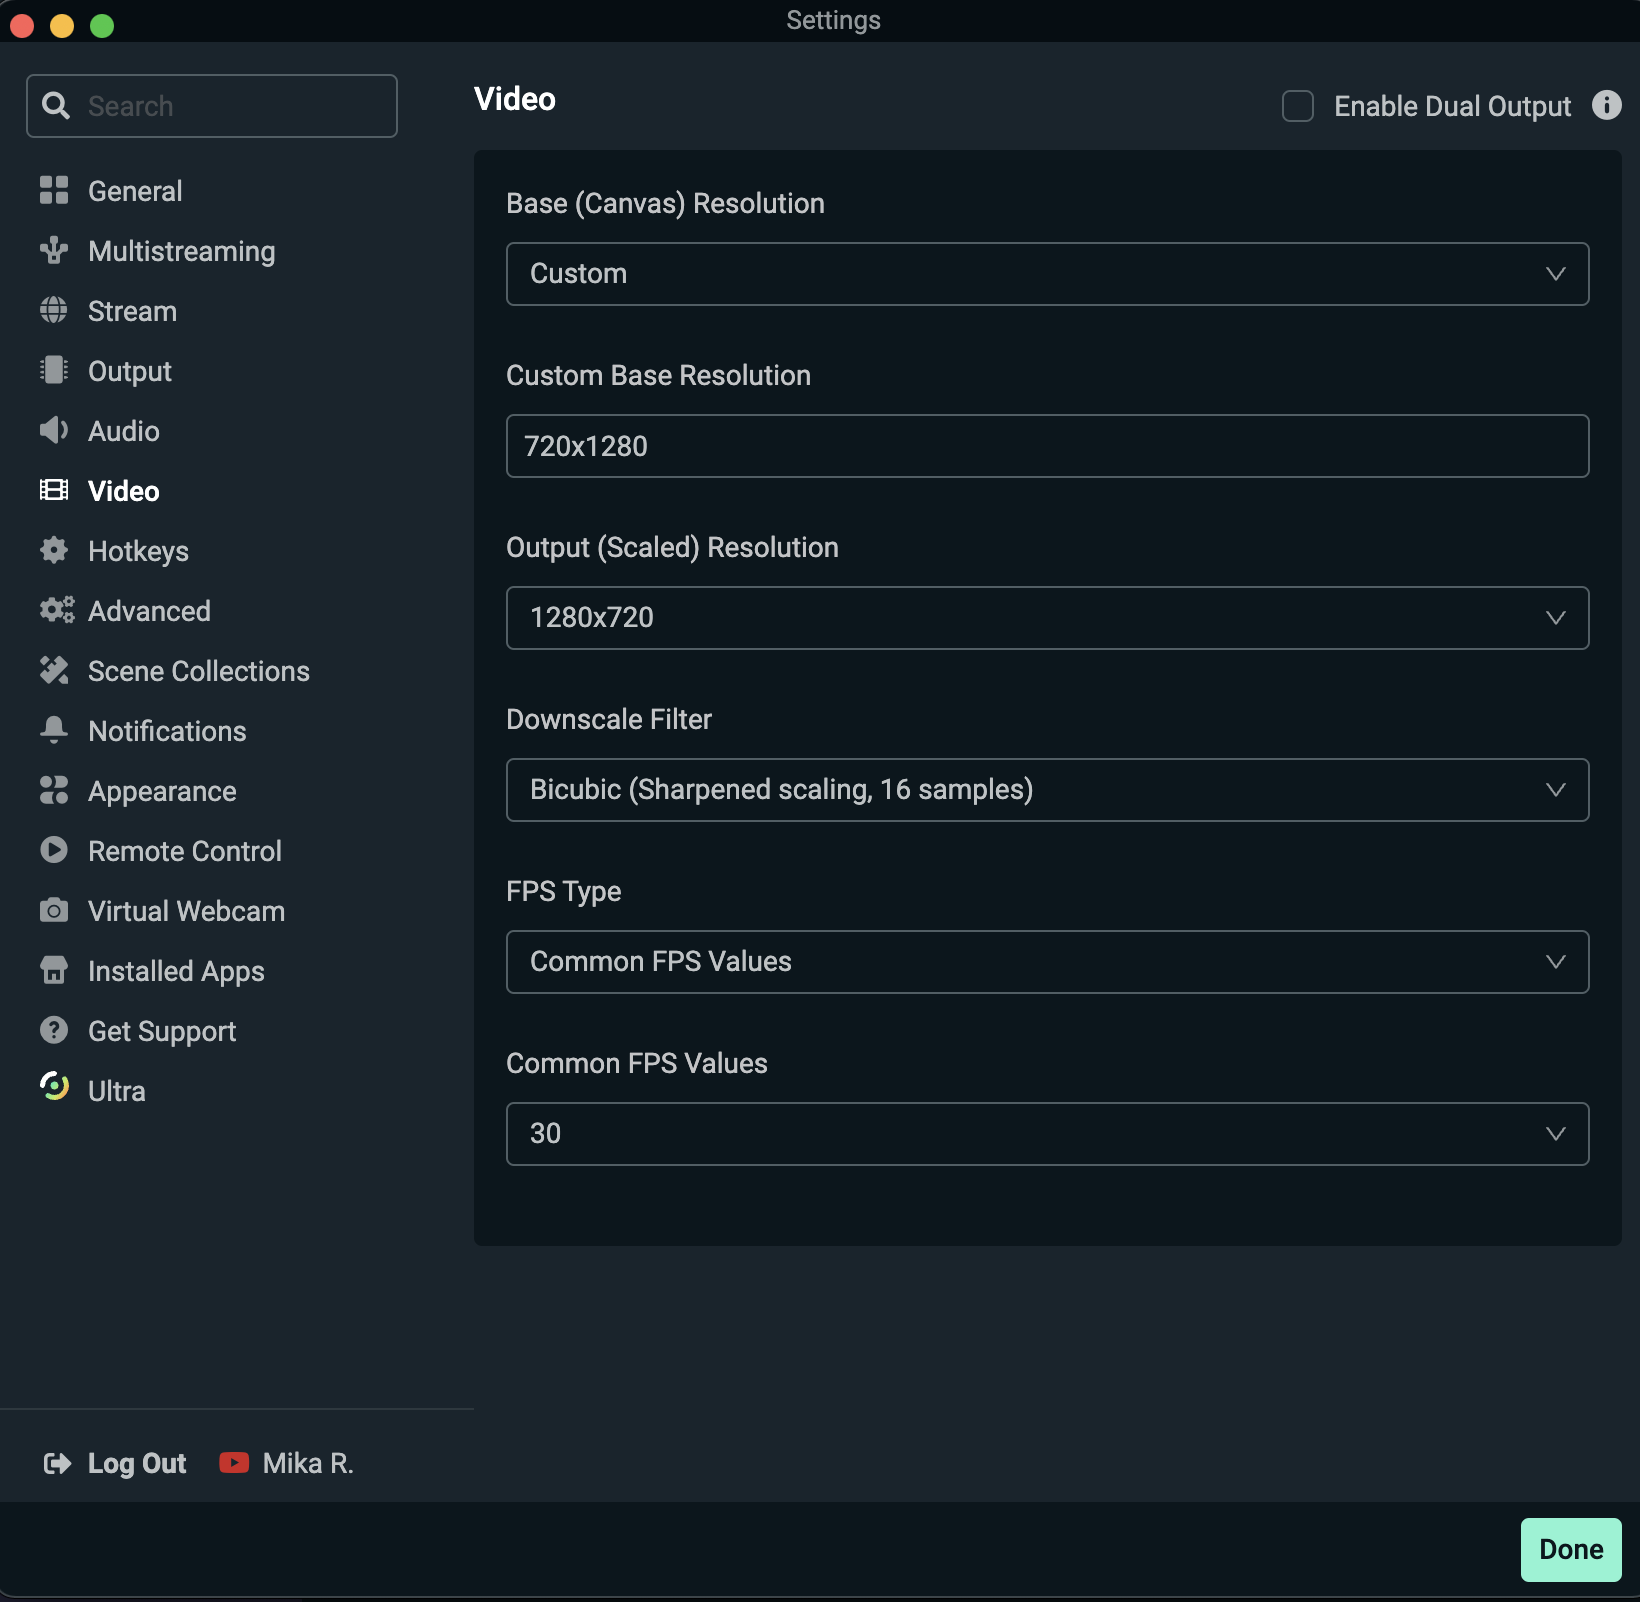Switch to Appearance settings

tap(162, 791)
